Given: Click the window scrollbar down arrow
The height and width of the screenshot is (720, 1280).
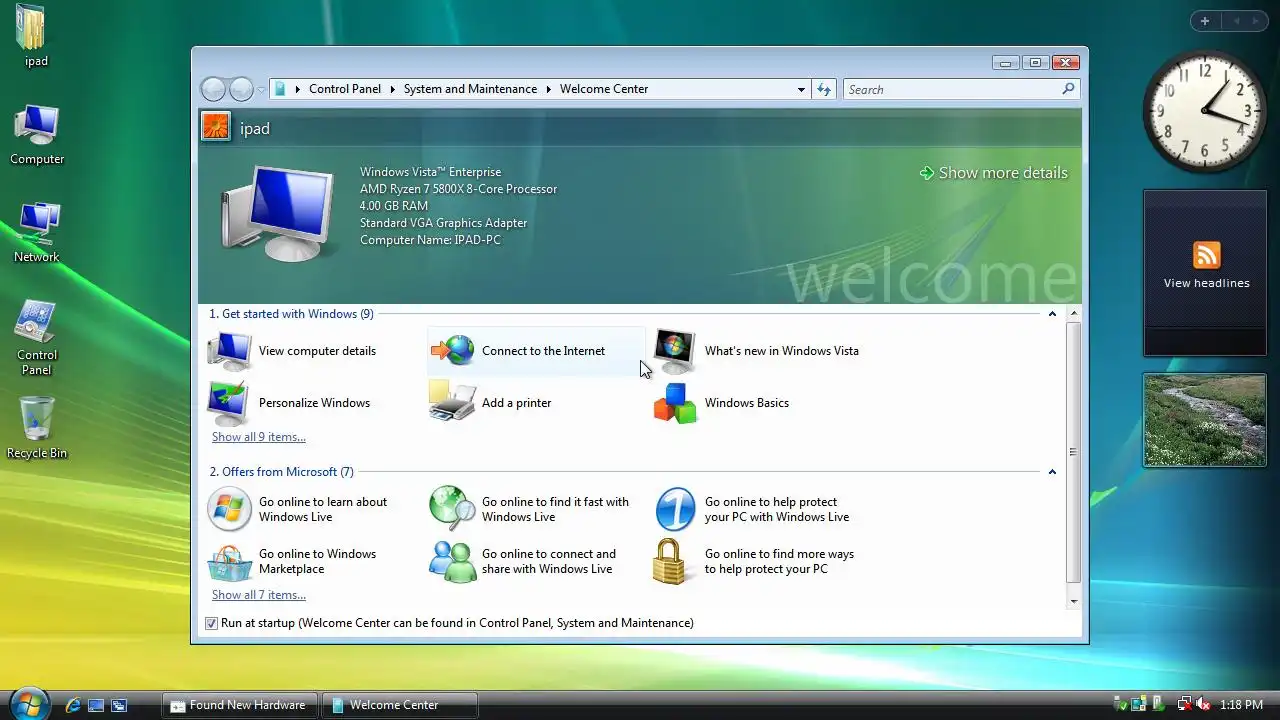Looking at the screenshot, I should pyautogui.click(x=1074, y=602).
